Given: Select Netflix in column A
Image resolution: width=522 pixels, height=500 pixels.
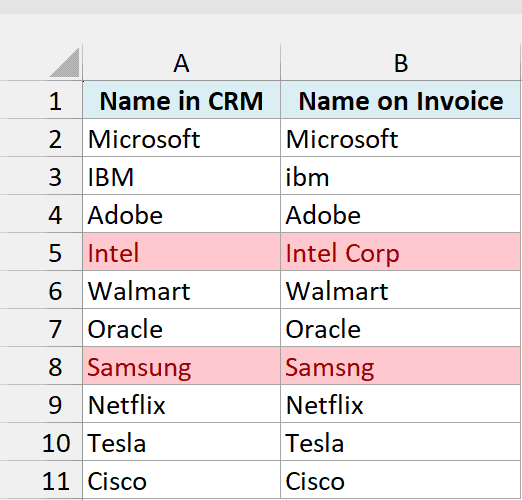Looking at the screenshot, I should coord(181,404).
